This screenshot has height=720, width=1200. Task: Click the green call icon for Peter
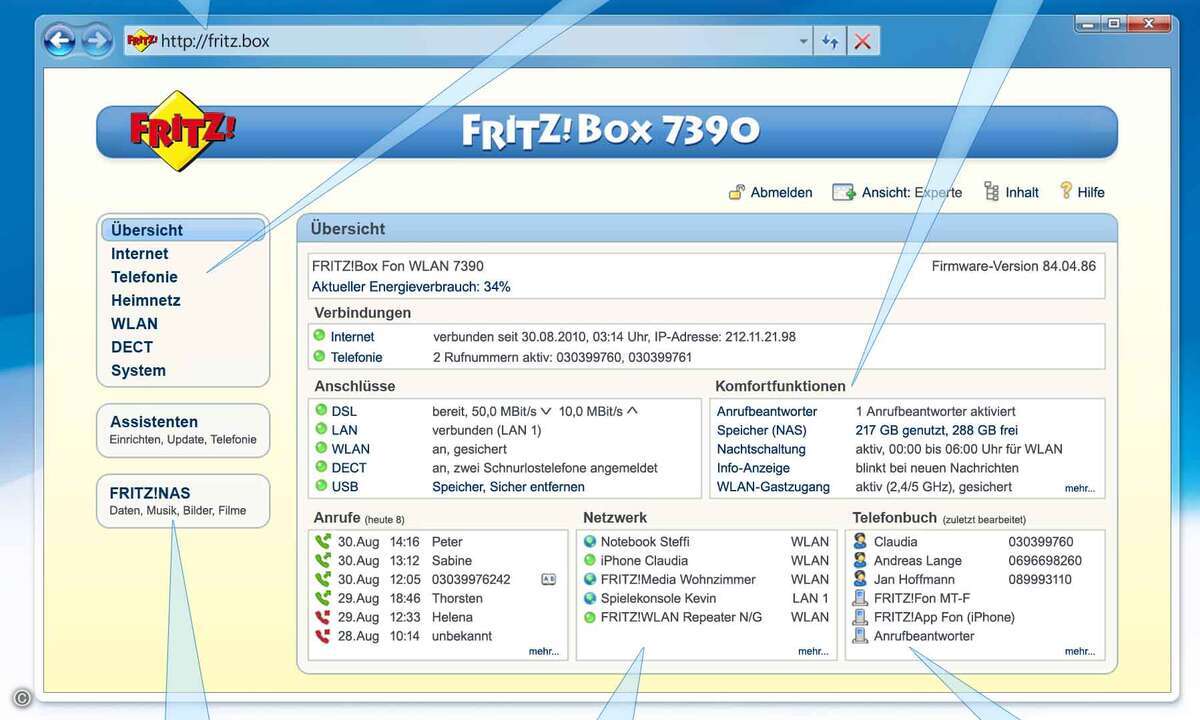pyautogui.click(x=323, y=541)
